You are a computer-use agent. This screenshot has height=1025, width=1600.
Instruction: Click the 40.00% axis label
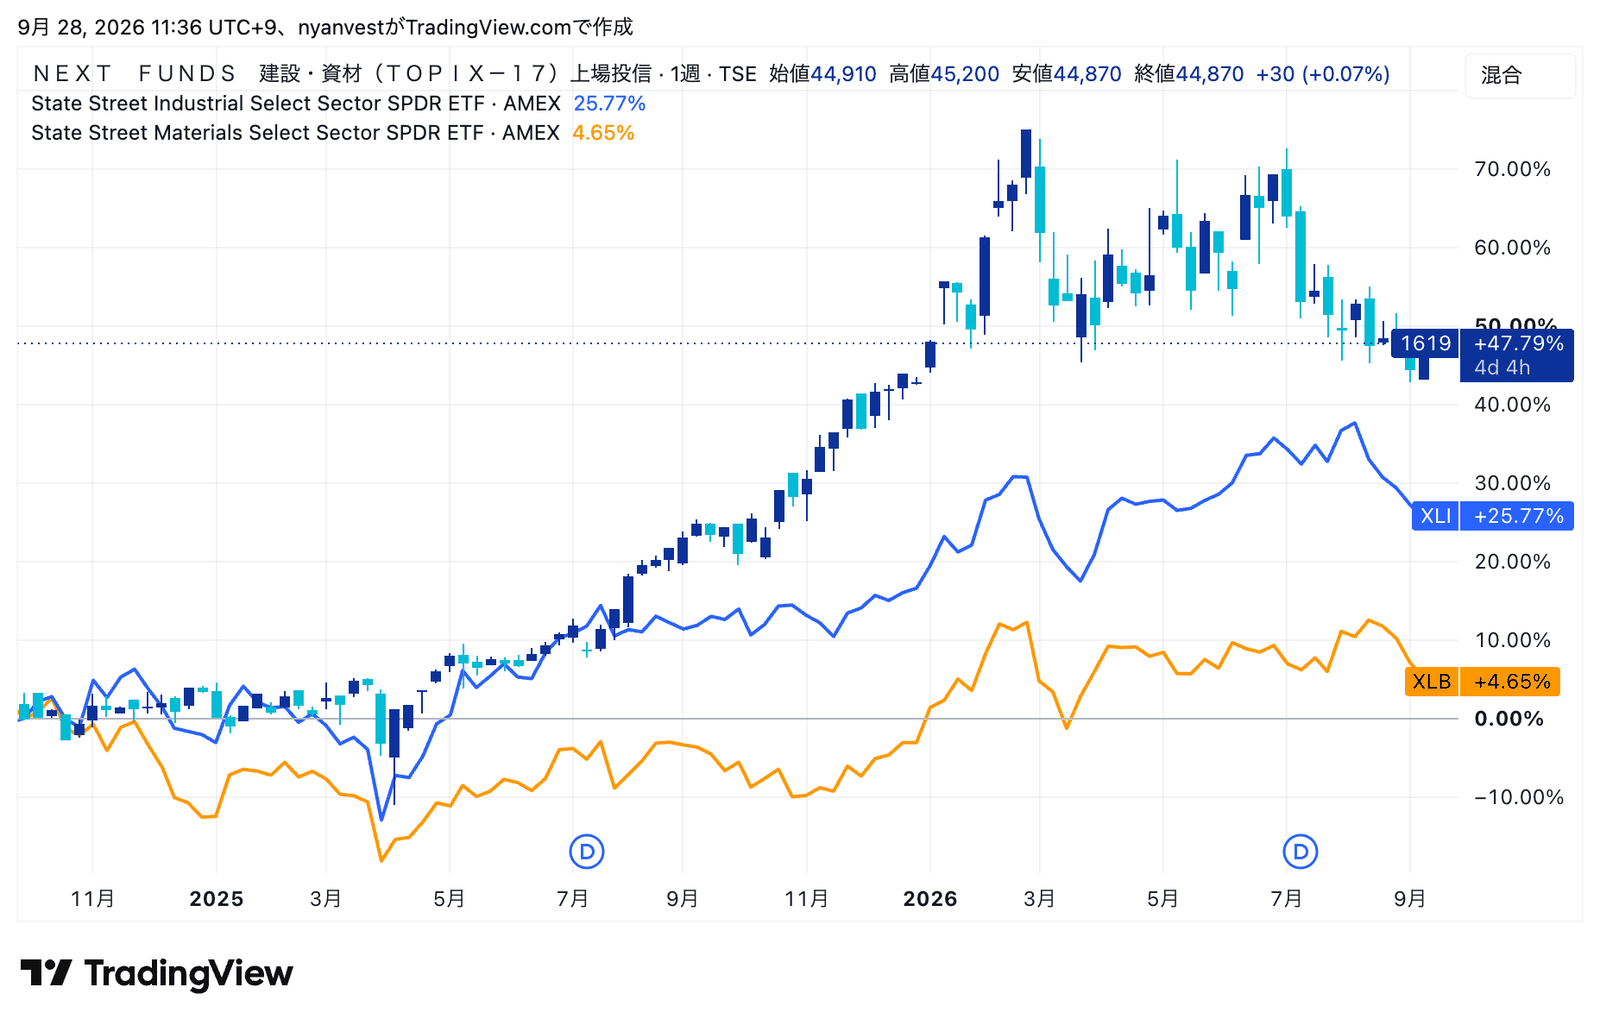[x=1512, y=405]
